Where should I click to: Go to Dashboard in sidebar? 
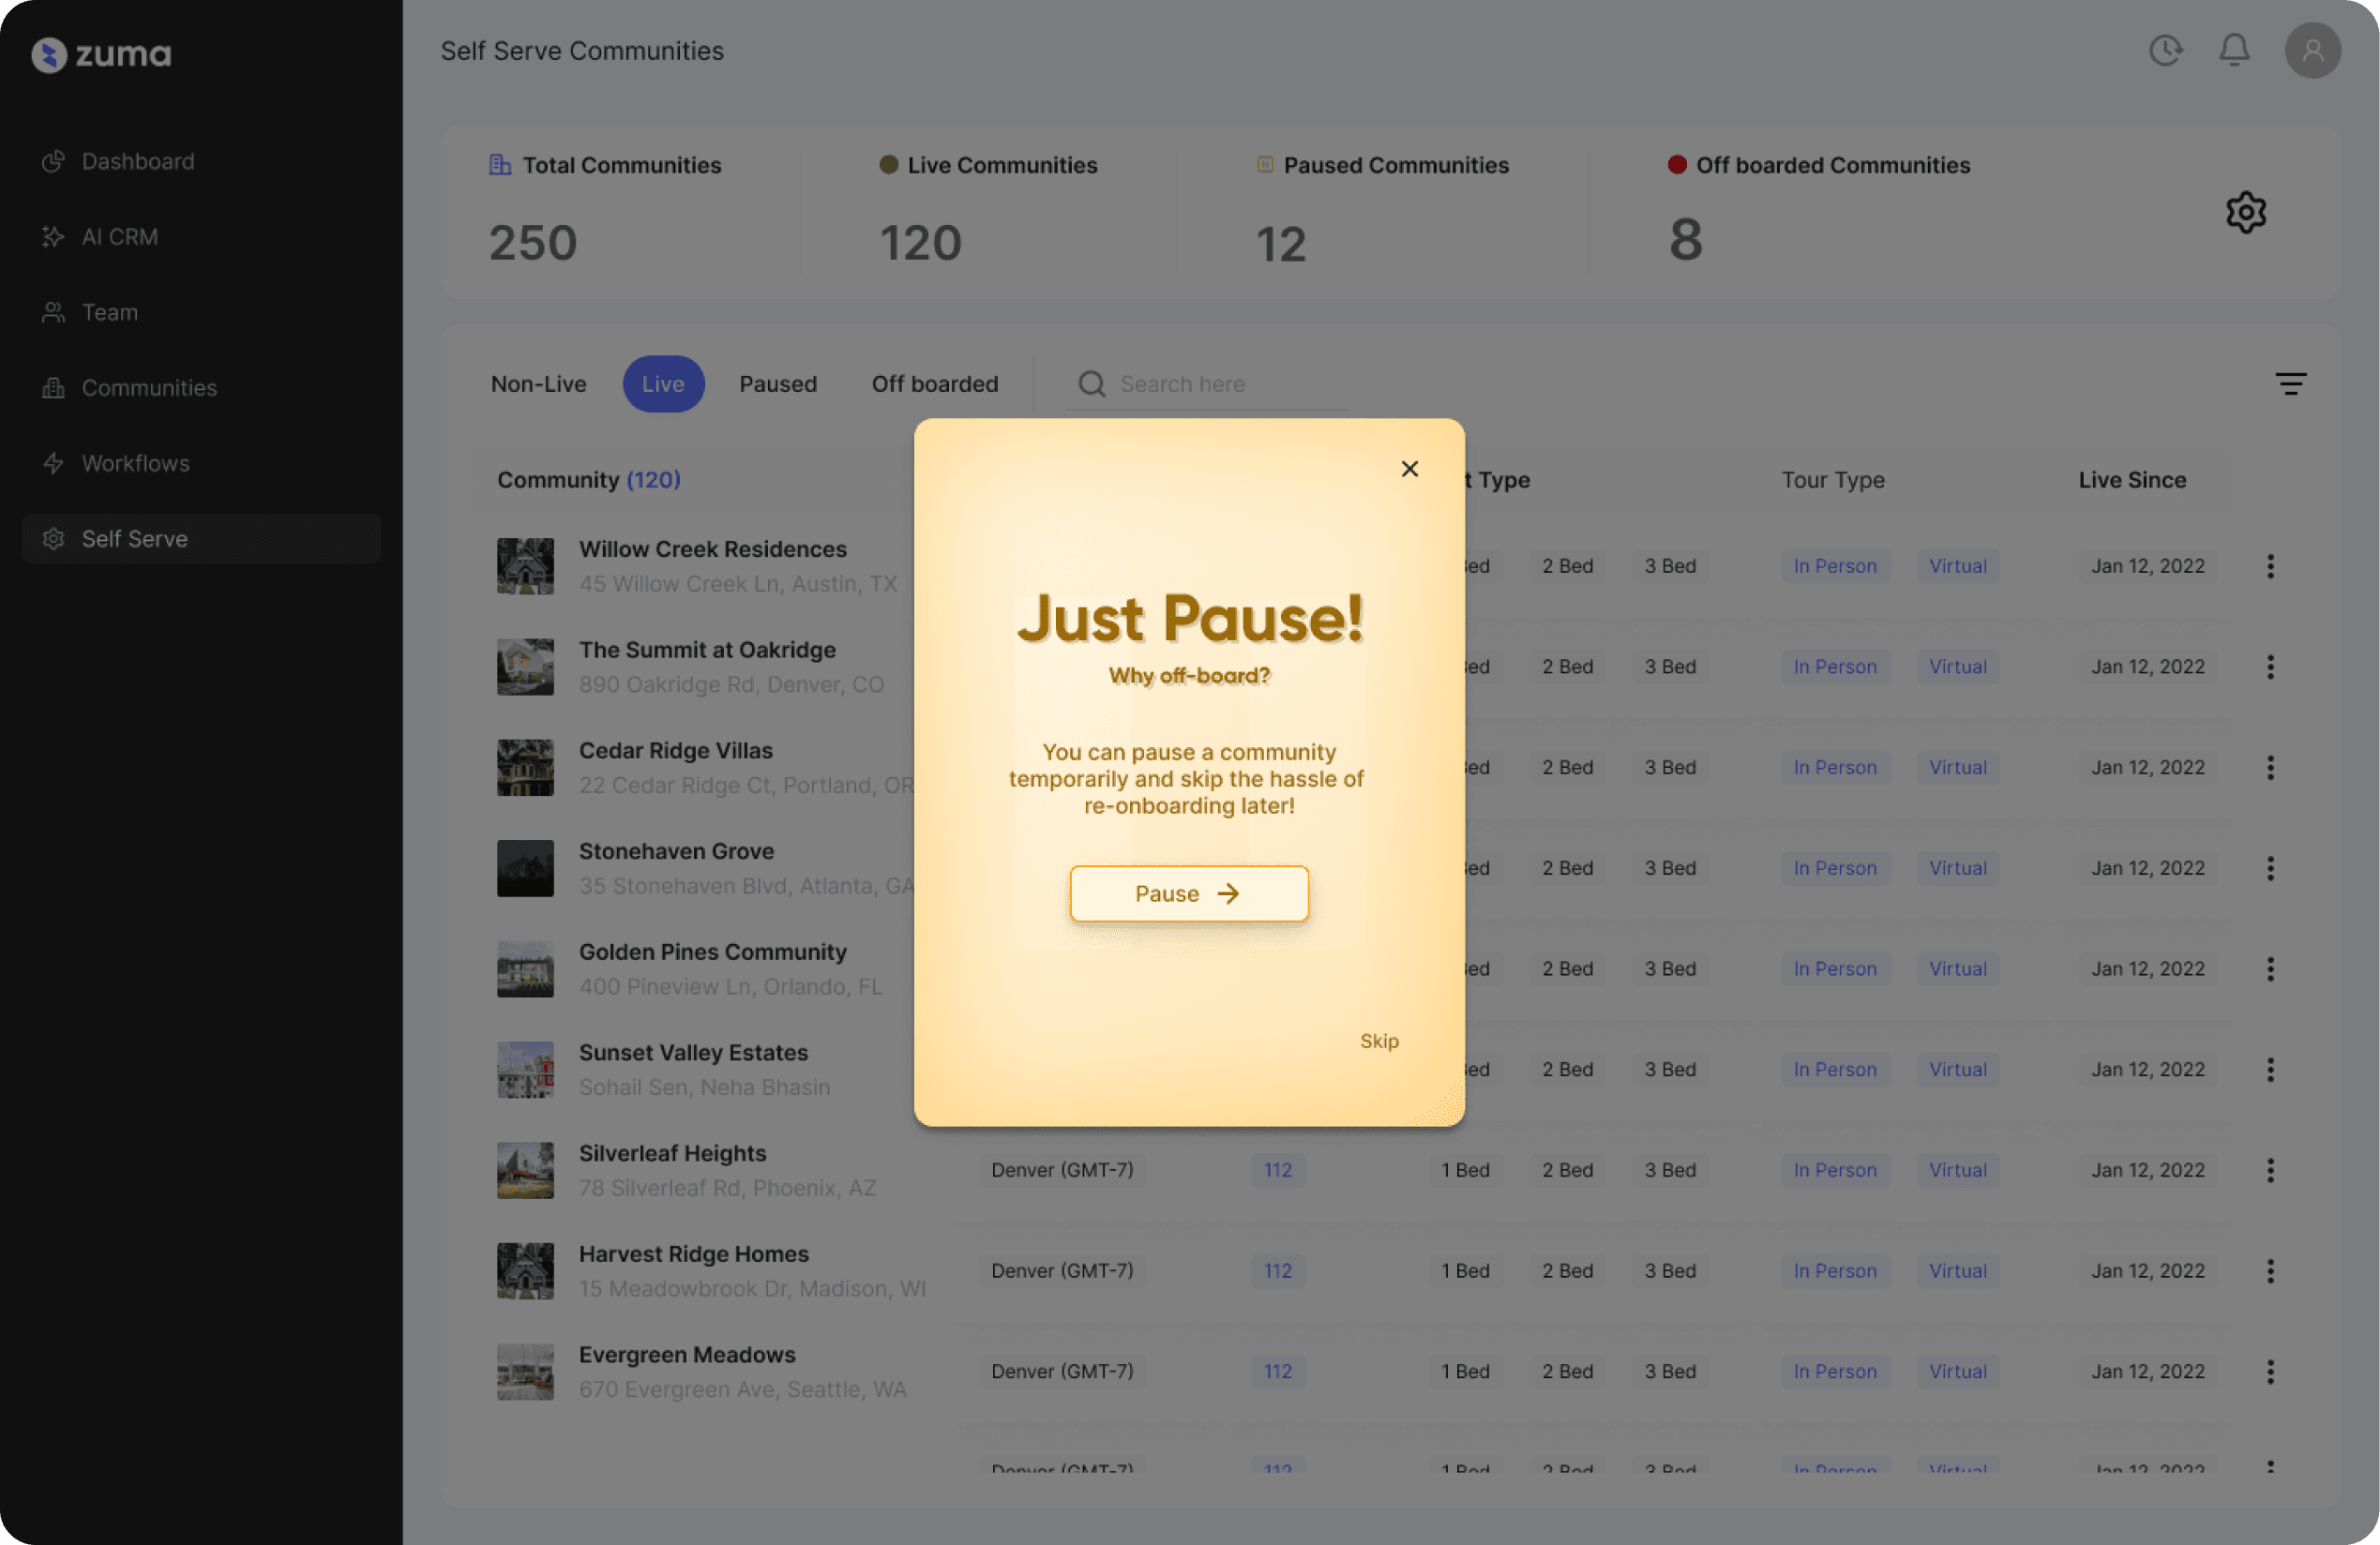(x=138, y=161)
